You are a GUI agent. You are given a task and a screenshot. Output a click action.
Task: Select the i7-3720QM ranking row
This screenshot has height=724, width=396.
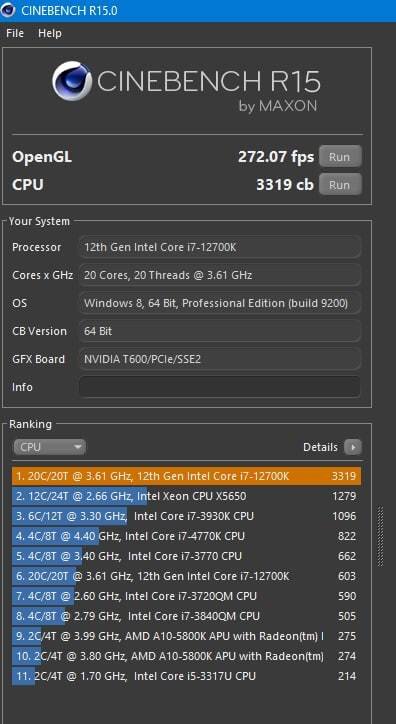click(186, 596)
